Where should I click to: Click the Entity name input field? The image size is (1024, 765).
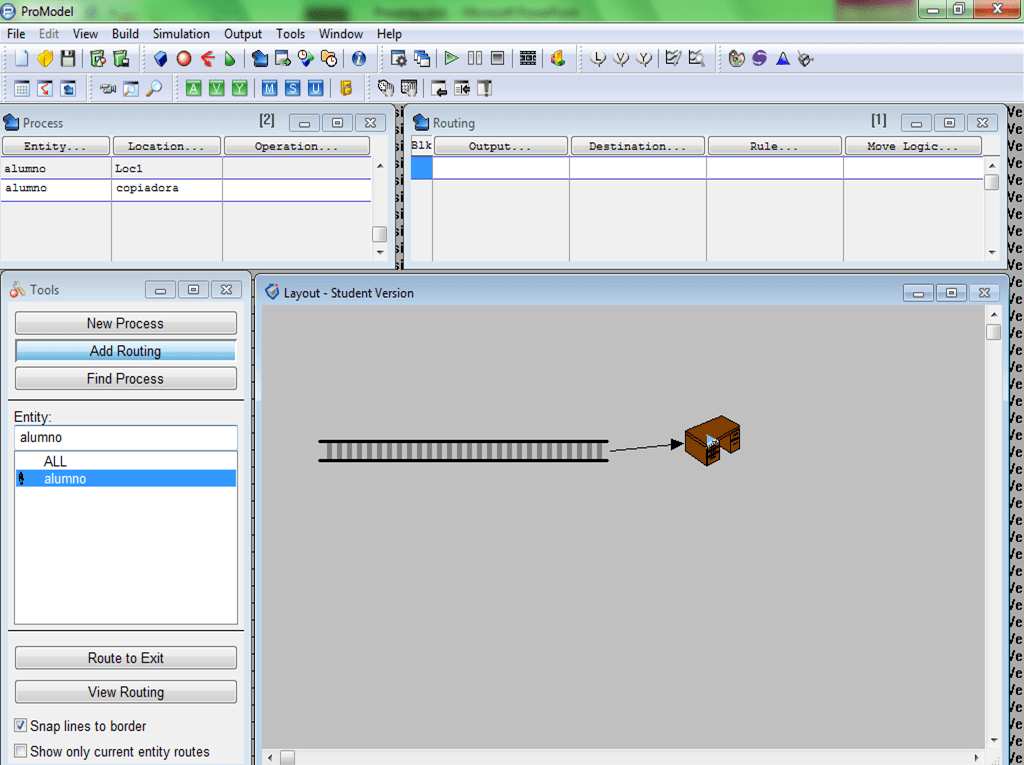(126, 437)
